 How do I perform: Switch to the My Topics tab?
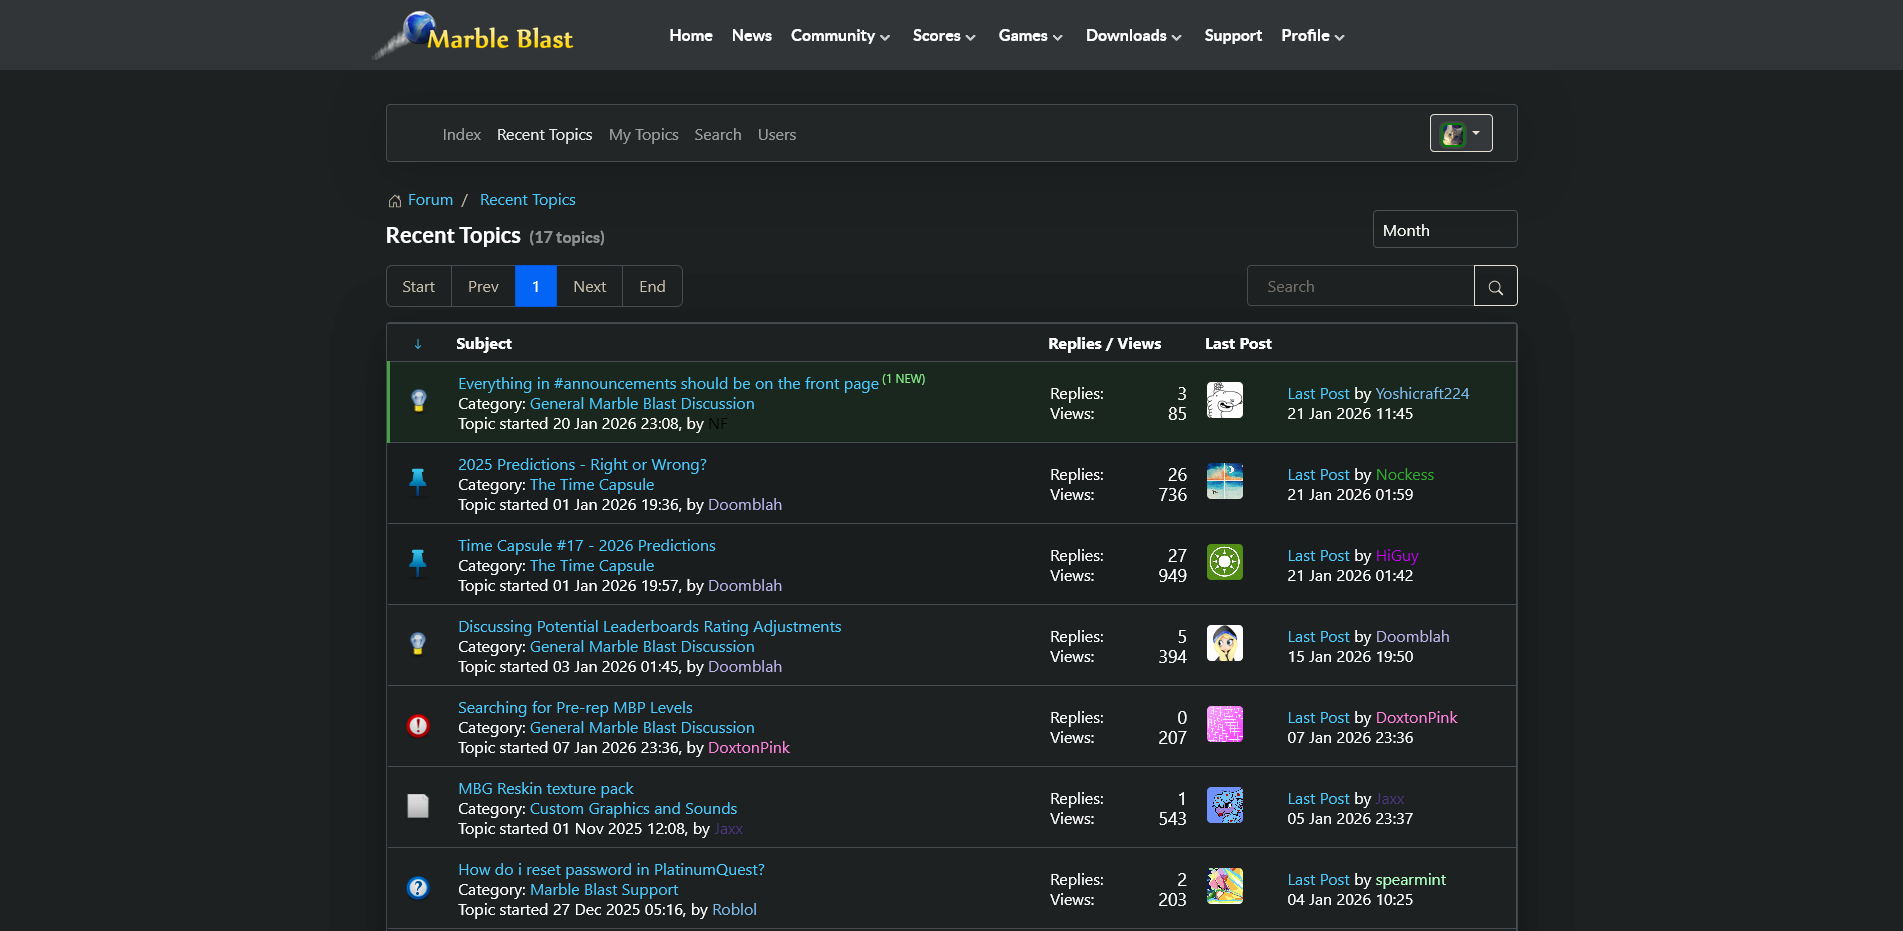click(643, 135)
